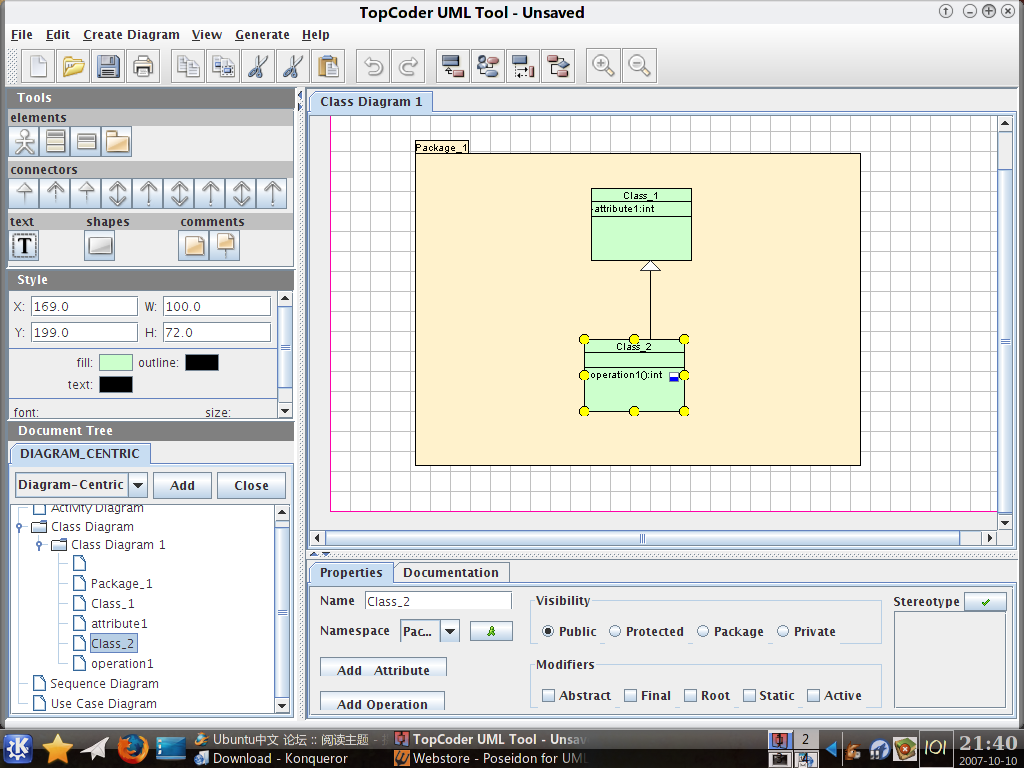Enable the Root modifier
This screenshot has height=768, width=1024.
click(707, 696)
